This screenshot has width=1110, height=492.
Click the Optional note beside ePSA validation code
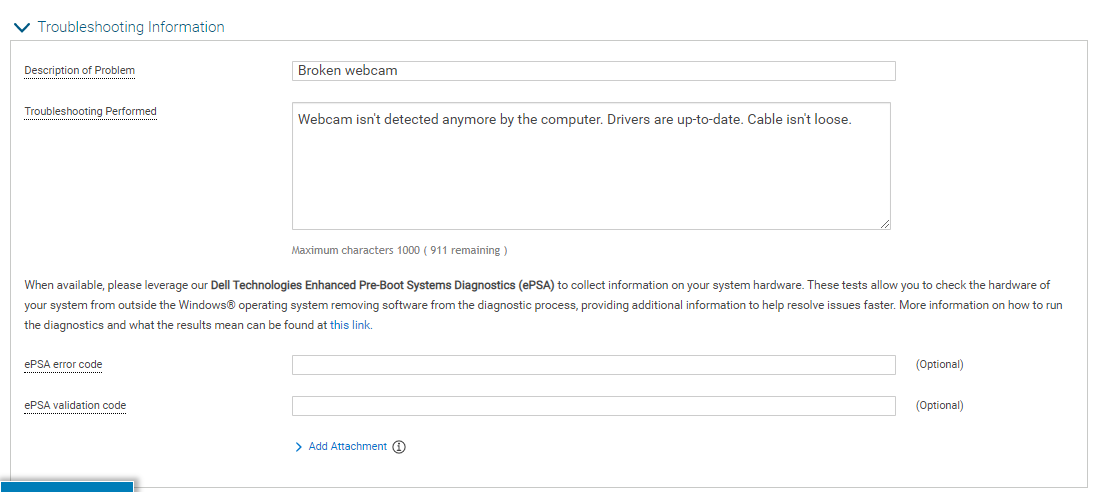click(939, 406)
